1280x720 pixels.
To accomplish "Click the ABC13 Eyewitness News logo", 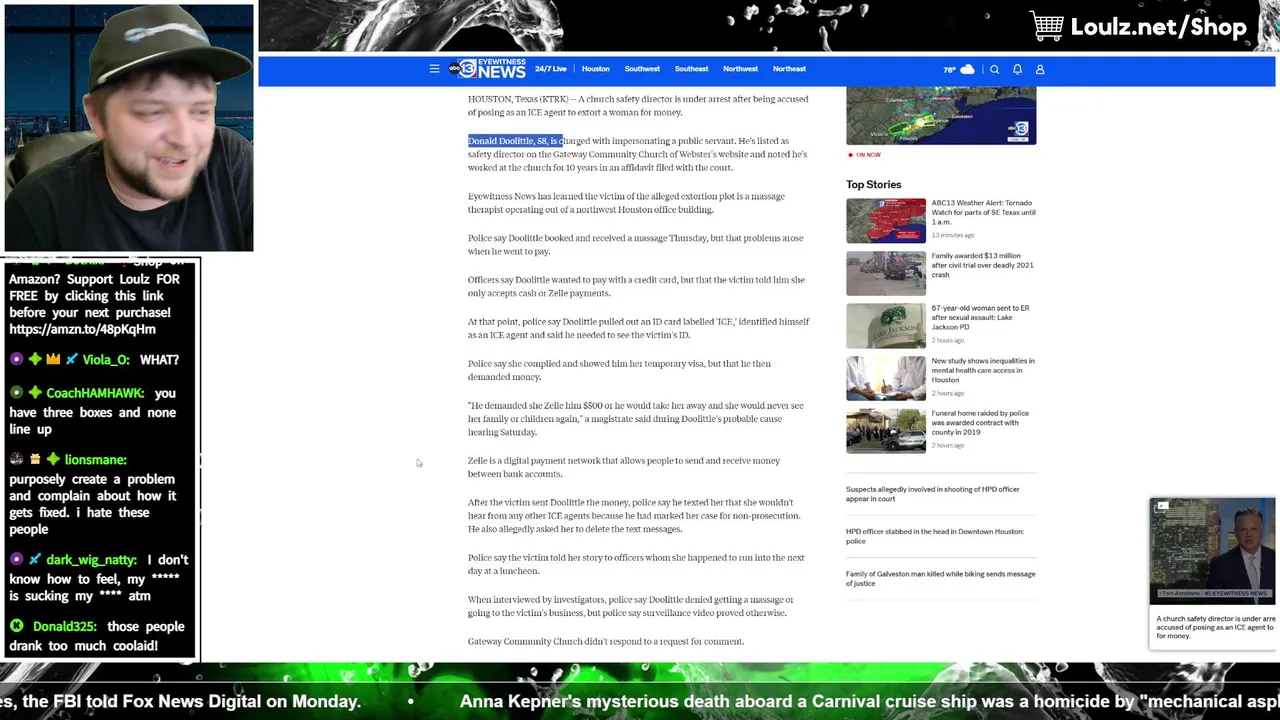I will point(487,69).
